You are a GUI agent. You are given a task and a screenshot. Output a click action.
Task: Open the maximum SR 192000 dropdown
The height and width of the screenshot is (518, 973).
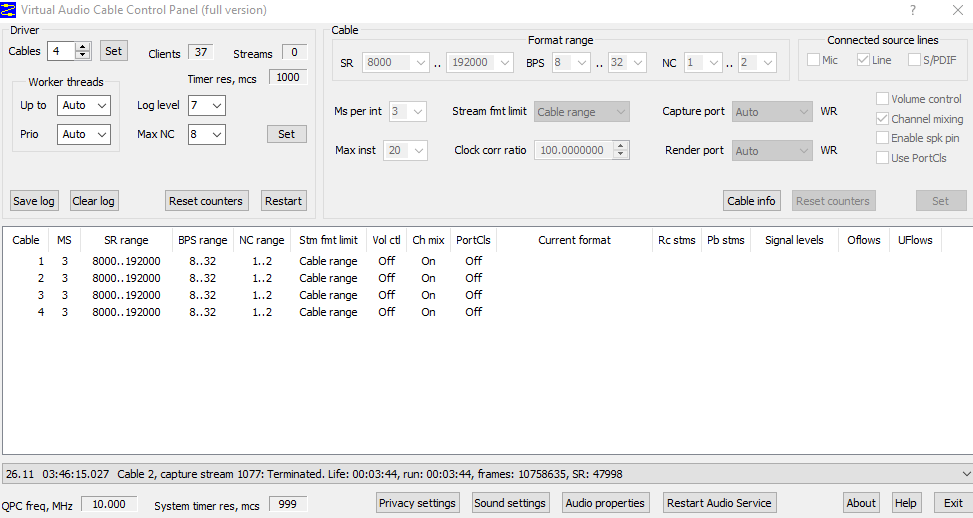point(480,63)
